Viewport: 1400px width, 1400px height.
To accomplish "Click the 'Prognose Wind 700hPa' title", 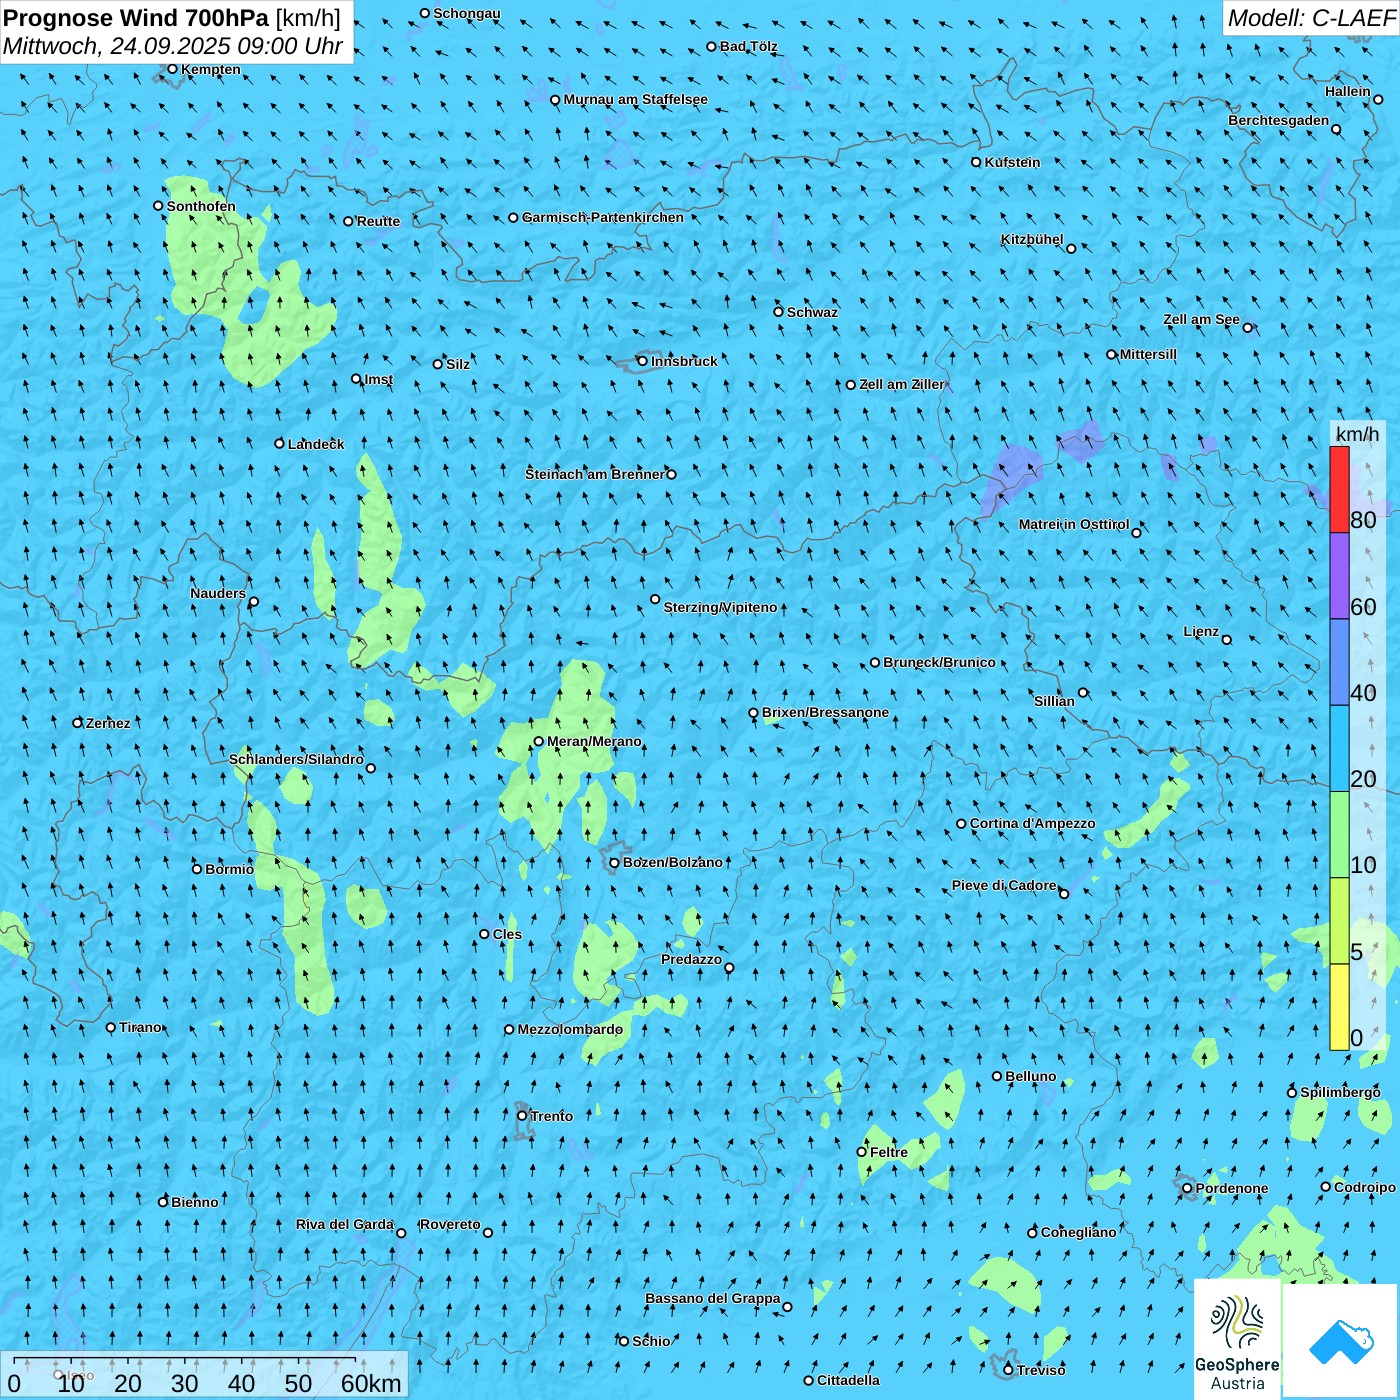I will coord(137,18).
